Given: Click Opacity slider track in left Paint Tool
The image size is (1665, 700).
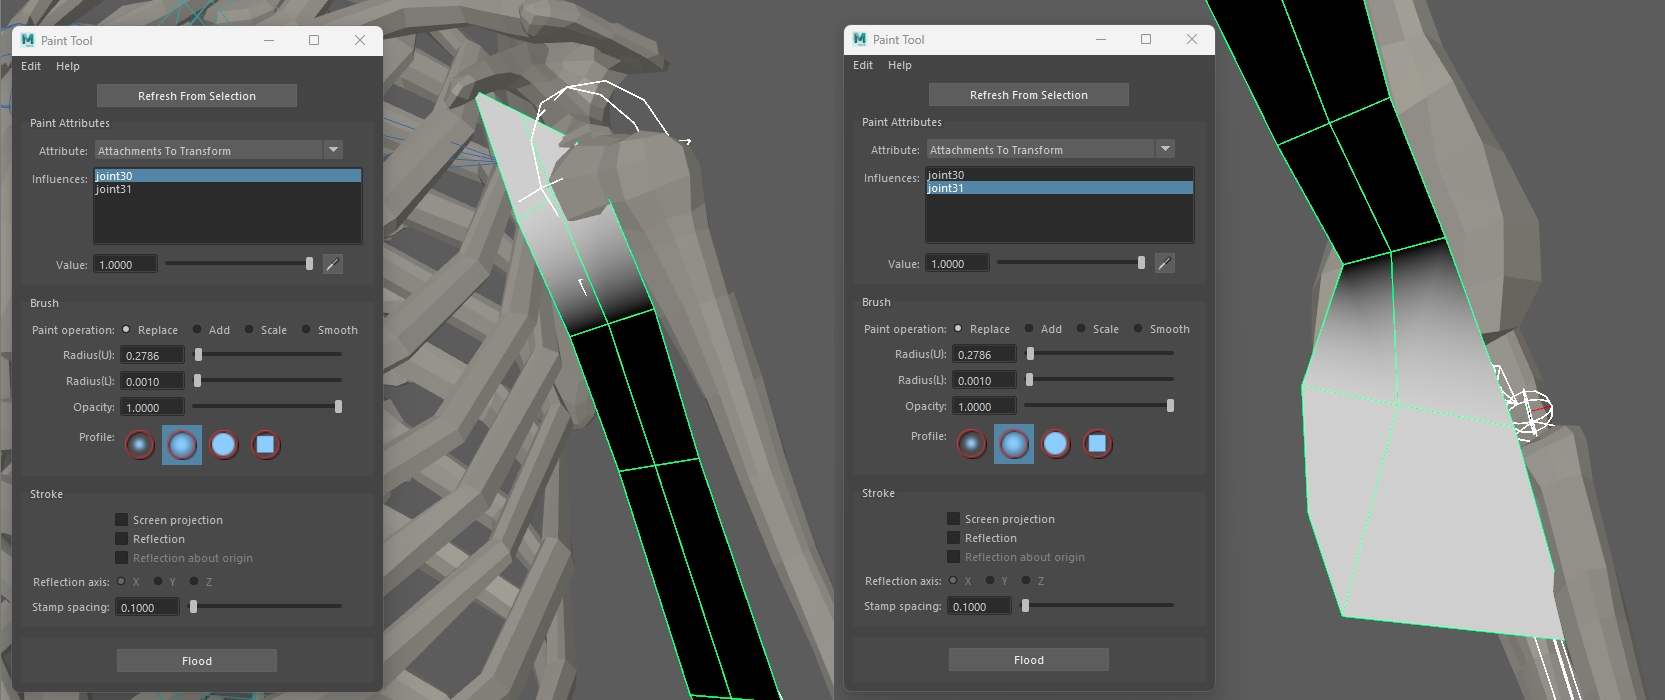Looking at the screenshot, I should 266,407.
